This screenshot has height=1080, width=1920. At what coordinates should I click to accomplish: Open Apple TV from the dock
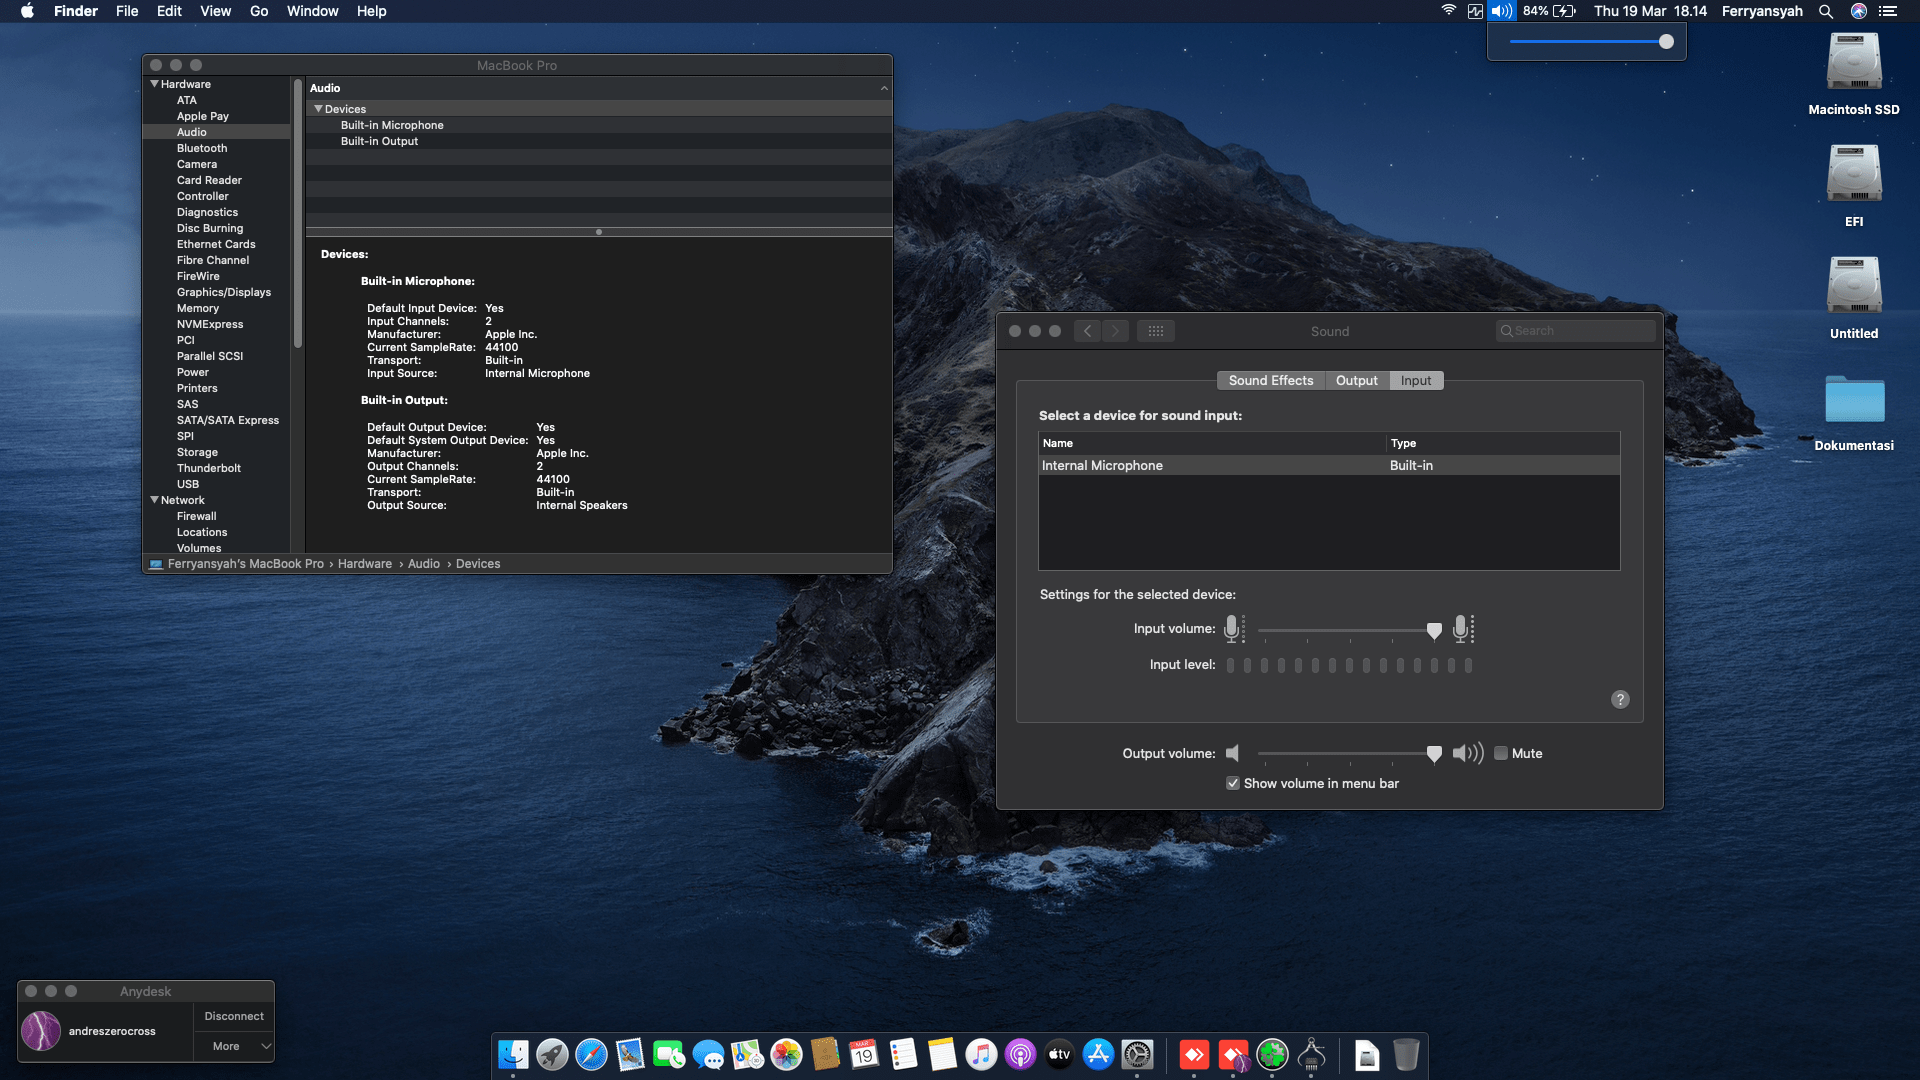1059,1054
